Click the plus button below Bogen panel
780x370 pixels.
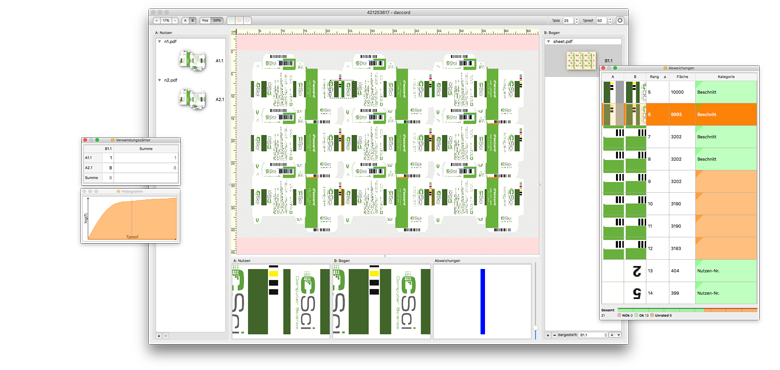coord(548,335)
